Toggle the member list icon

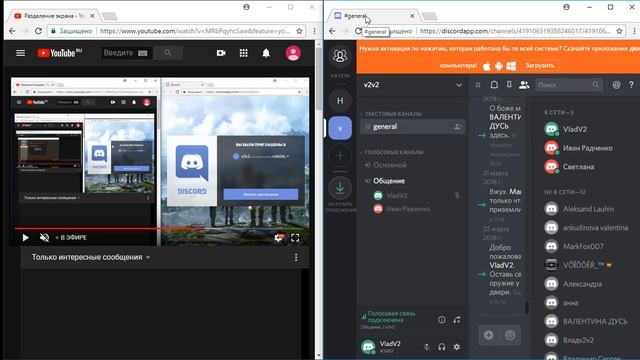click(x=524, y=85)
